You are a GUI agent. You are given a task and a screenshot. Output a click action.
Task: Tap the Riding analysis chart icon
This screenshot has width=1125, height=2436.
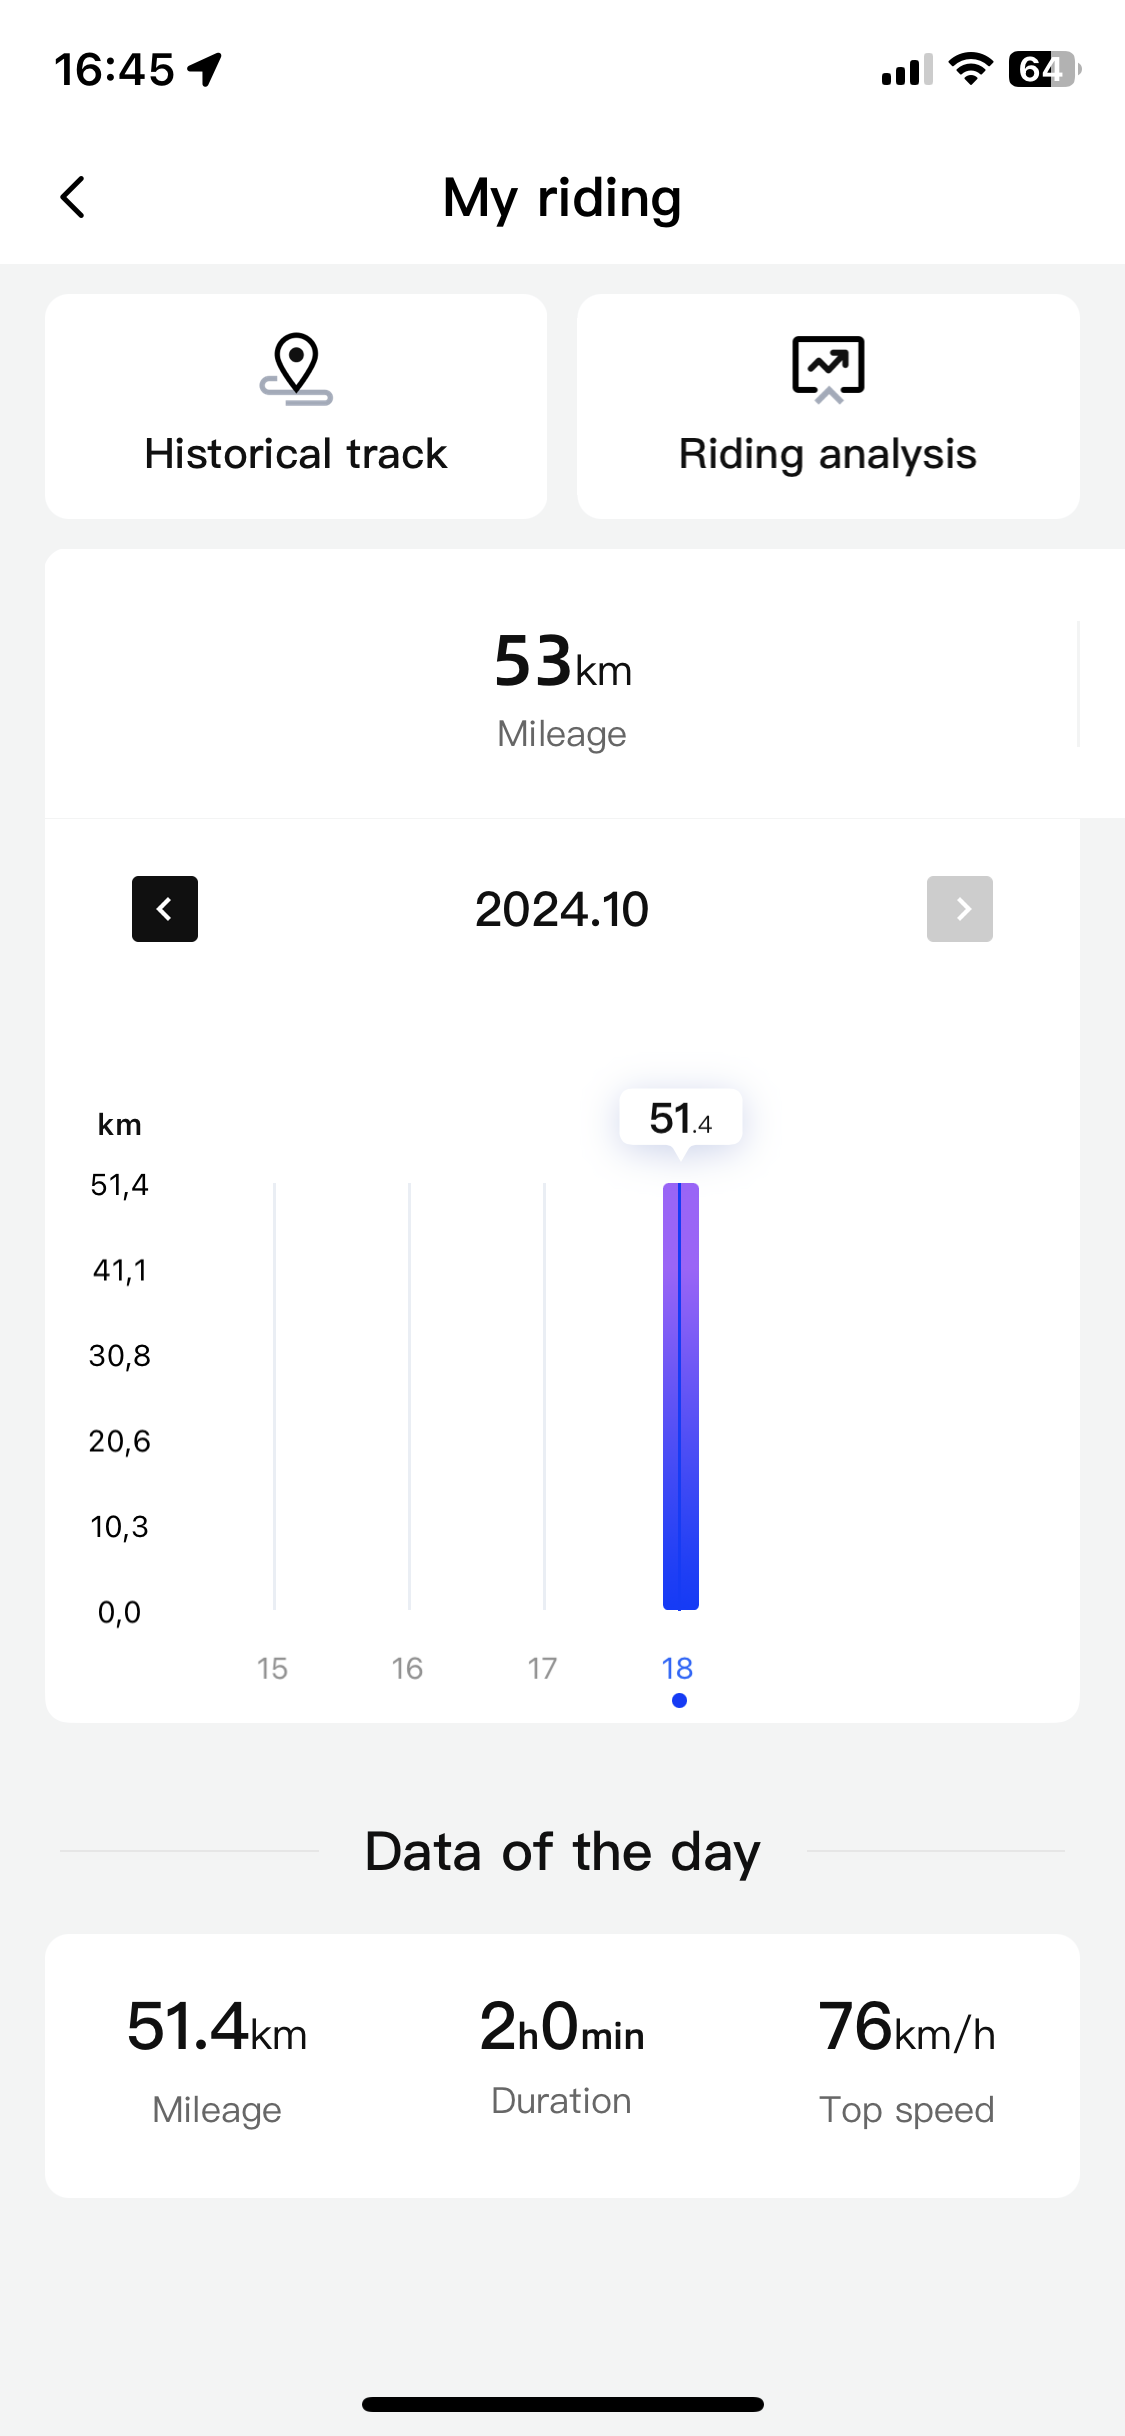(x=828, y=368)
